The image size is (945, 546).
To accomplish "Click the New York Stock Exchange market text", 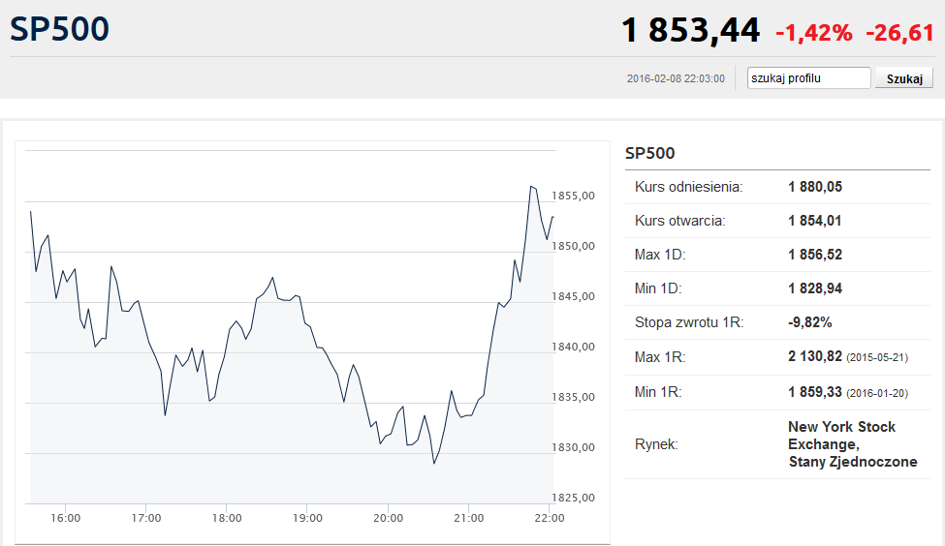I will [x=852, y=444].
